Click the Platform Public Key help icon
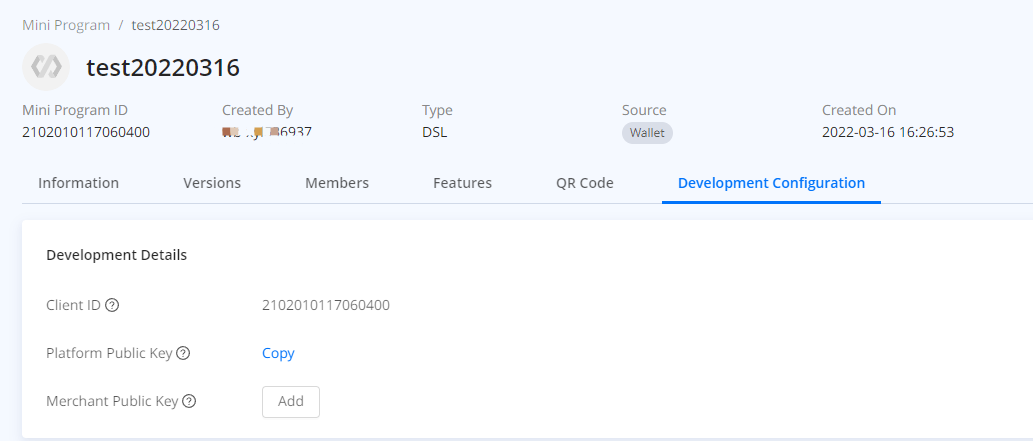 point(183,353)
